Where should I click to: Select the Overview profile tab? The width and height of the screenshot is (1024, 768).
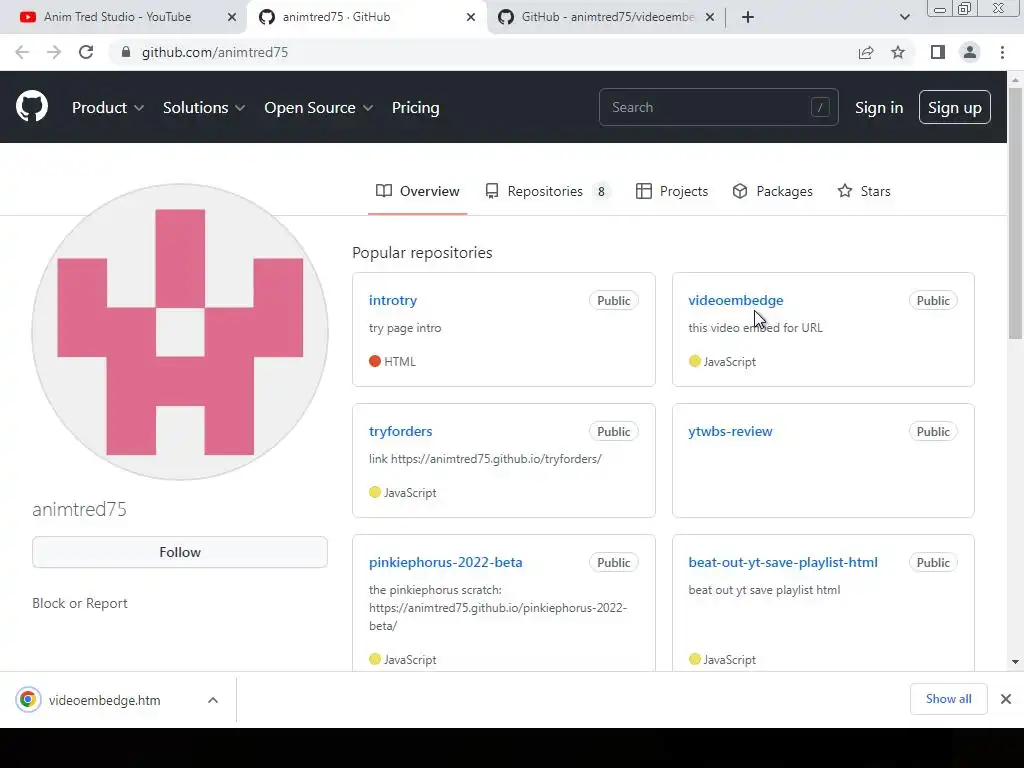tap(417, 191)
